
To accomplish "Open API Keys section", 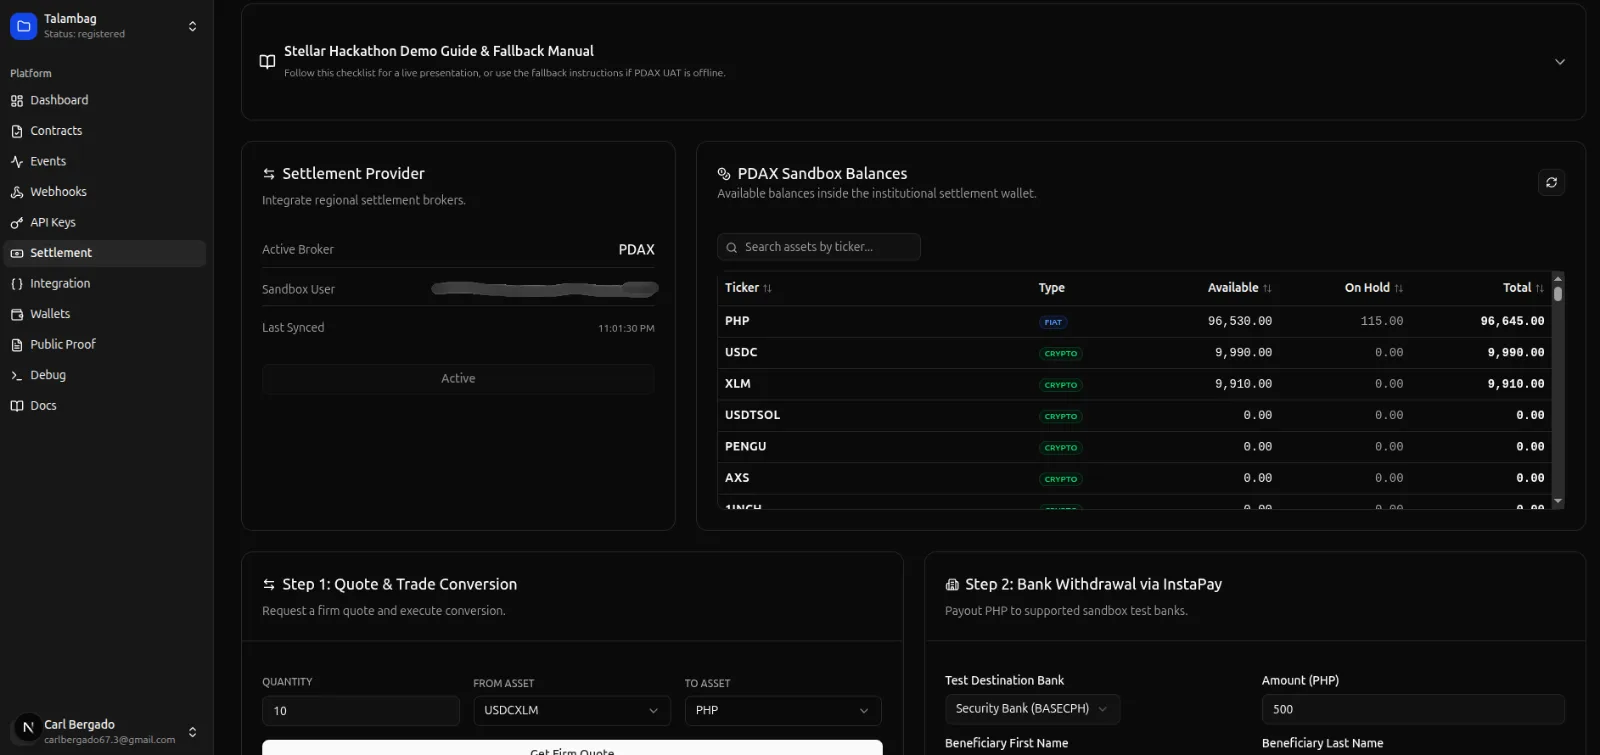I will click(105, 222).
